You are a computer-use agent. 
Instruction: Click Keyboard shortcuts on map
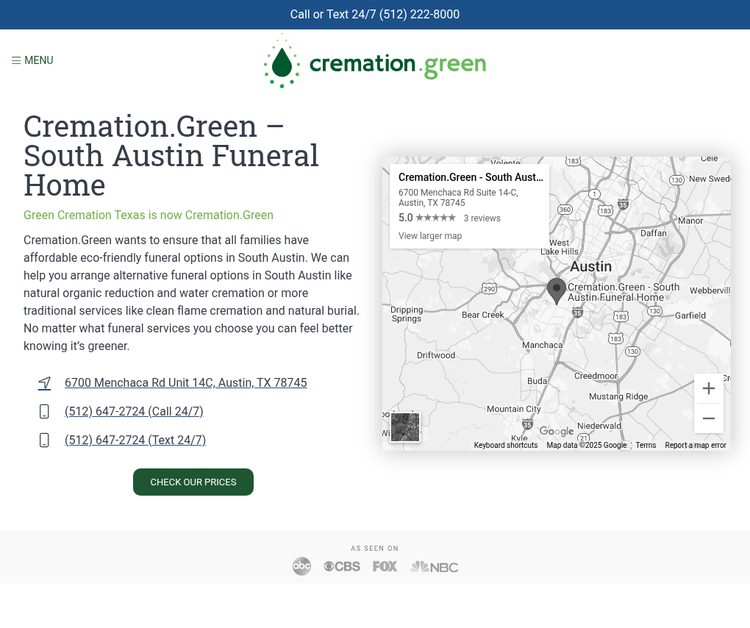point(505,445)
